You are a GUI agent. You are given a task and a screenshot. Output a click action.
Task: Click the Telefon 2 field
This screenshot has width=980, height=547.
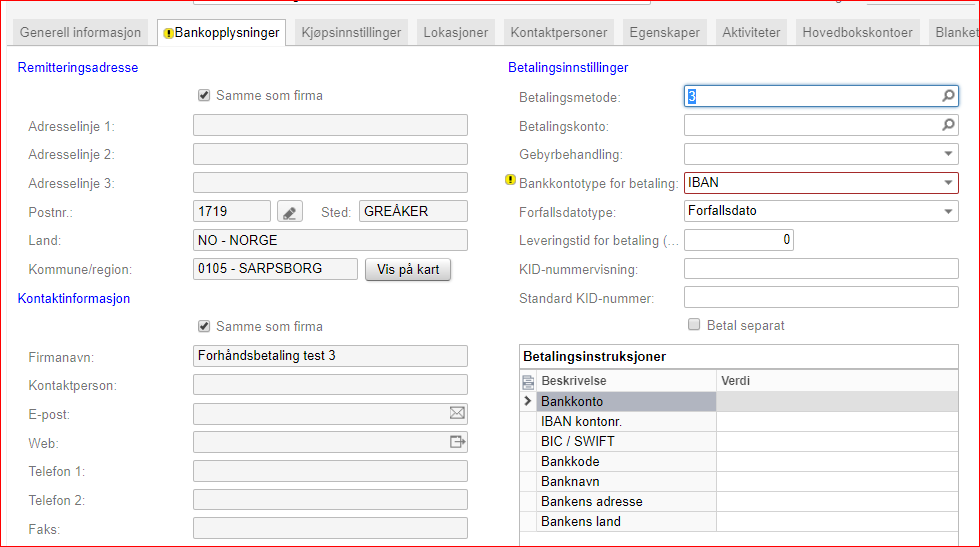(x=330, y=499)
